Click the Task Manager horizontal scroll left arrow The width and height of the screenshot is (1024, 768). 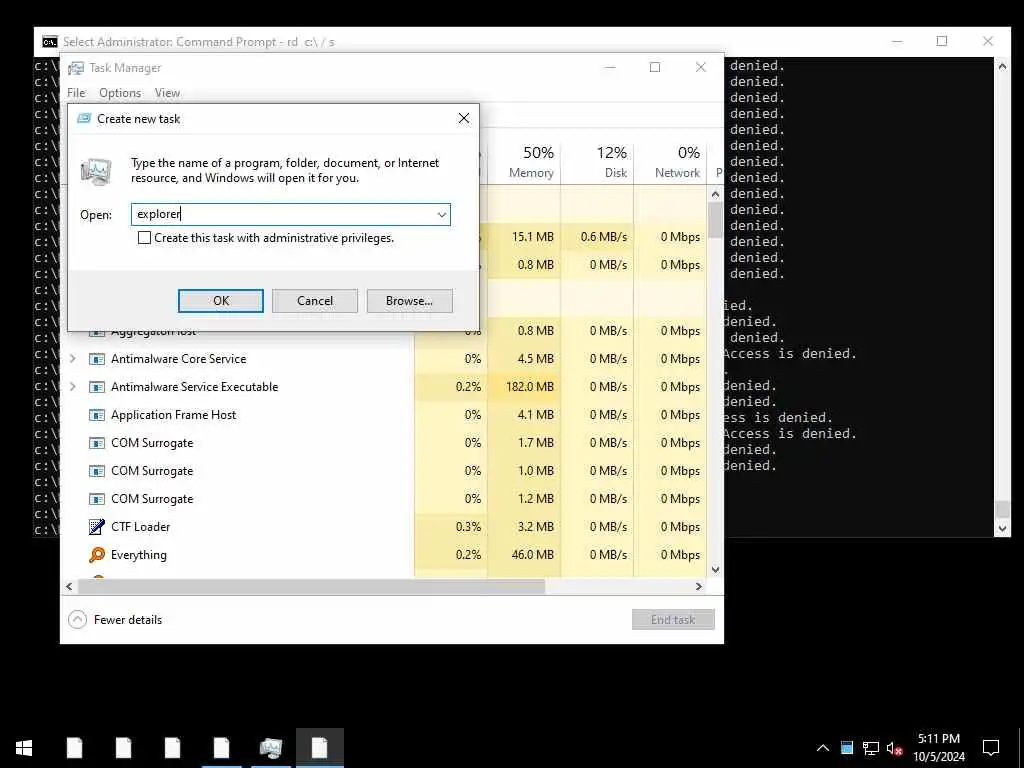pos(69,587)
